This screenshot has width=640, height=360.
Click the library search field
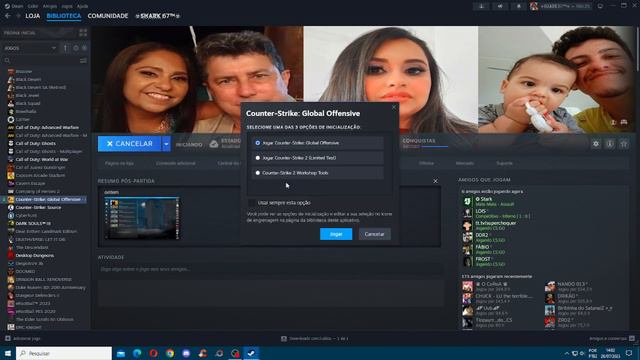click(x=41, y=60)
